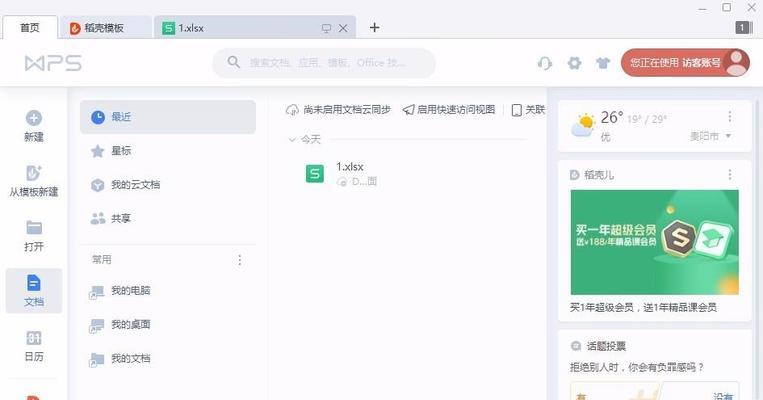Image resolution: width=763 pixels, height=400 pixels.
Task: Open weather widget more options
Action: [x=729, y=116]
